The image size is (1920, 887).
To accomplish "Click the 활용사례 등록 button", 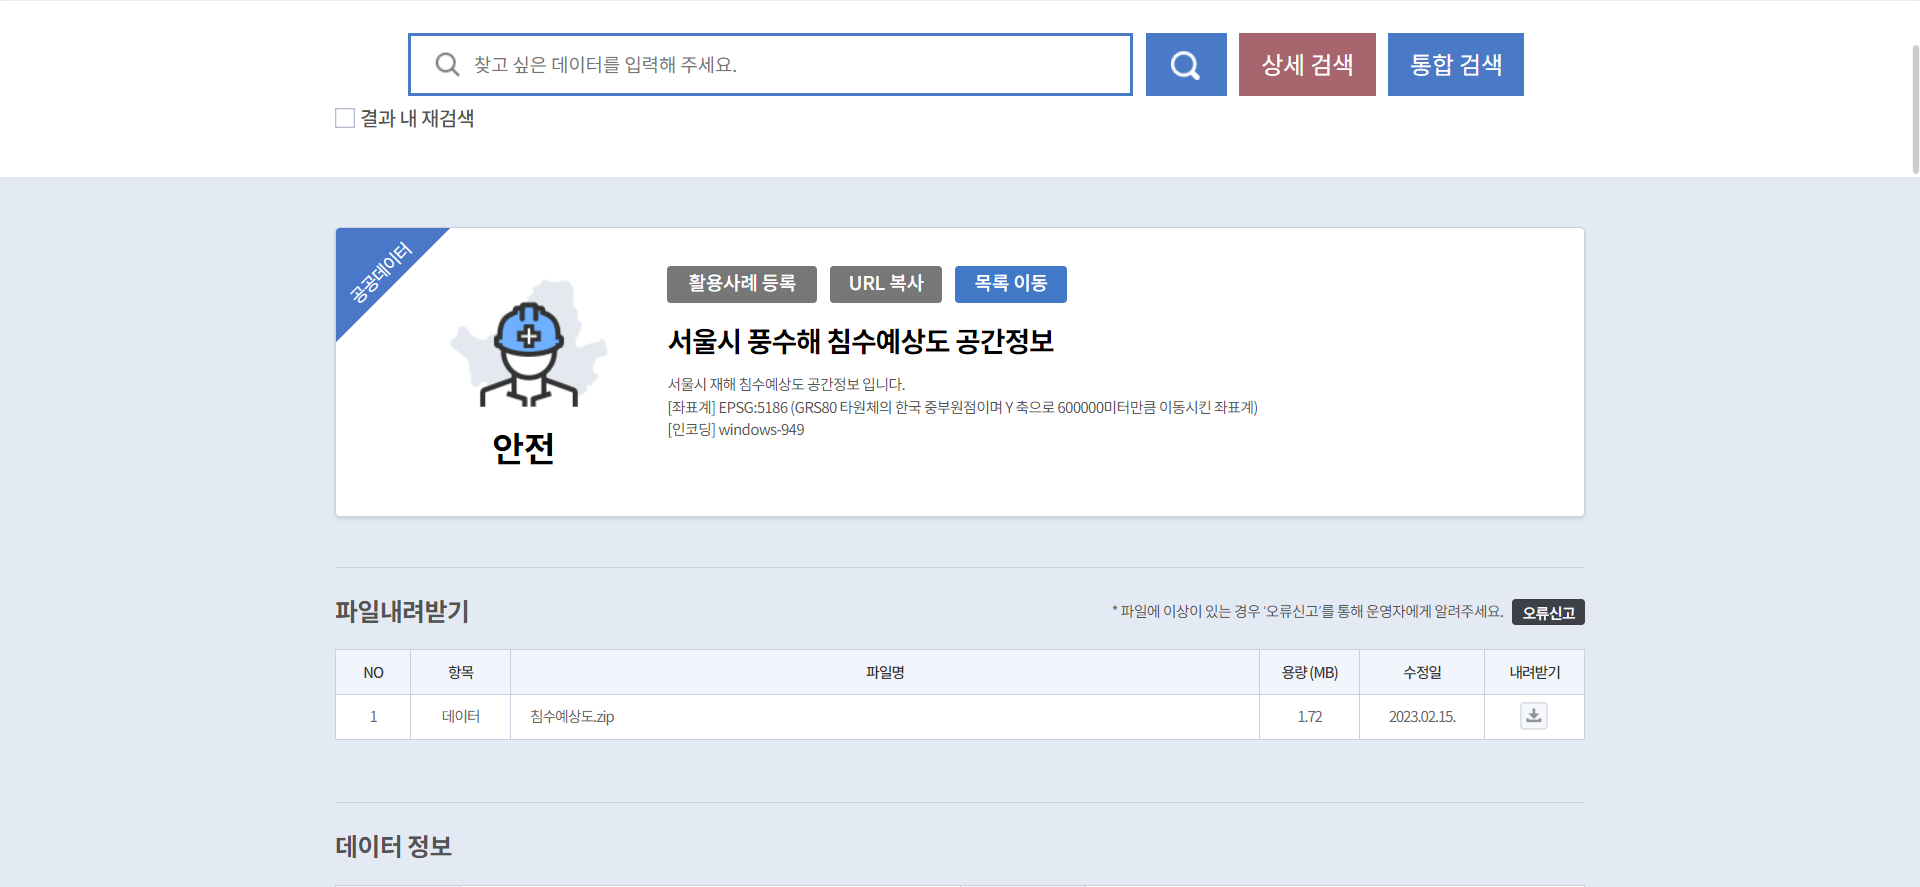I will coord(742,284).
